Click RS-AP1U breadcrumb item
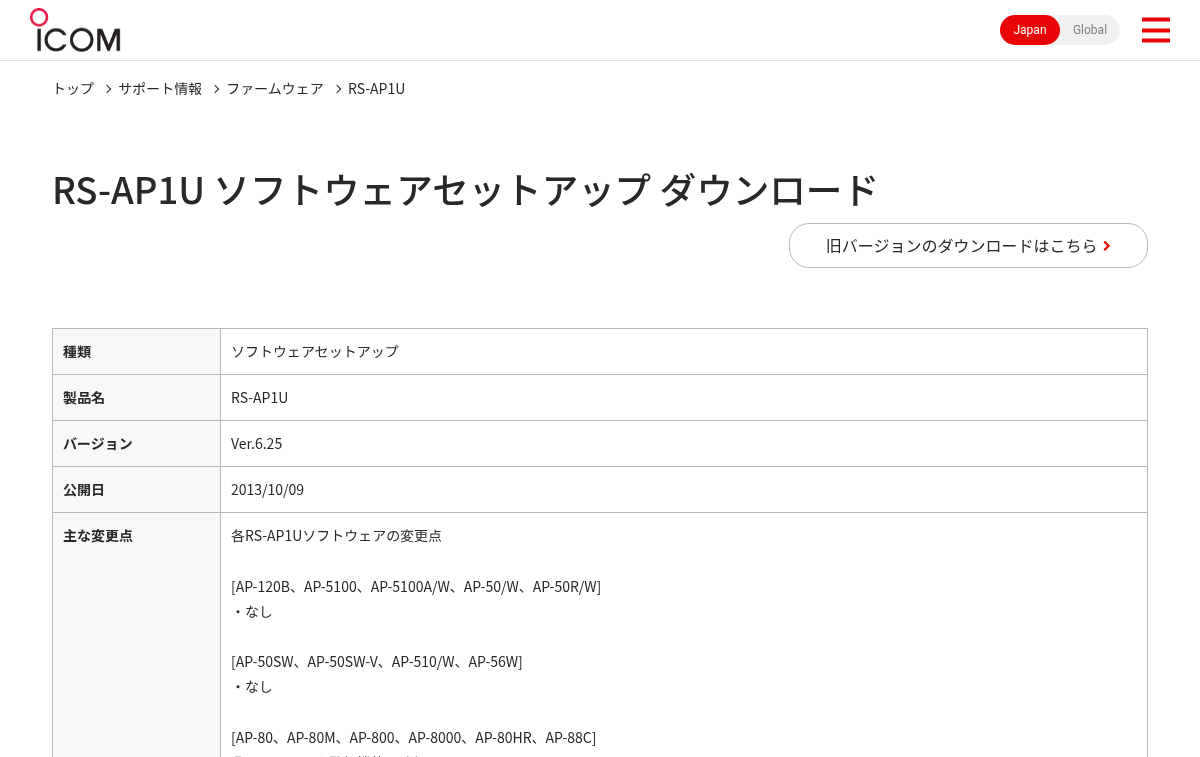The image size is (1200, 757). (376, 88)
